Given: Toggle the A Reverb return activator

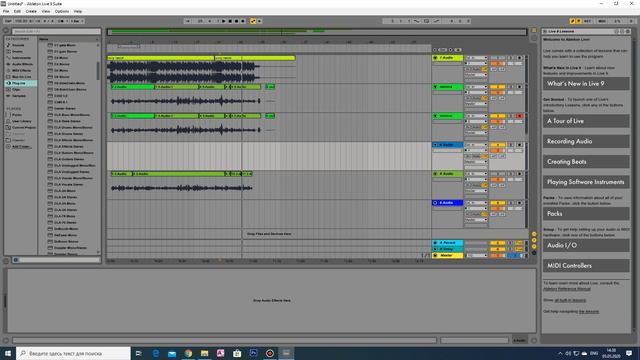Looking at the screenshot, I should (x=498, y=243).
